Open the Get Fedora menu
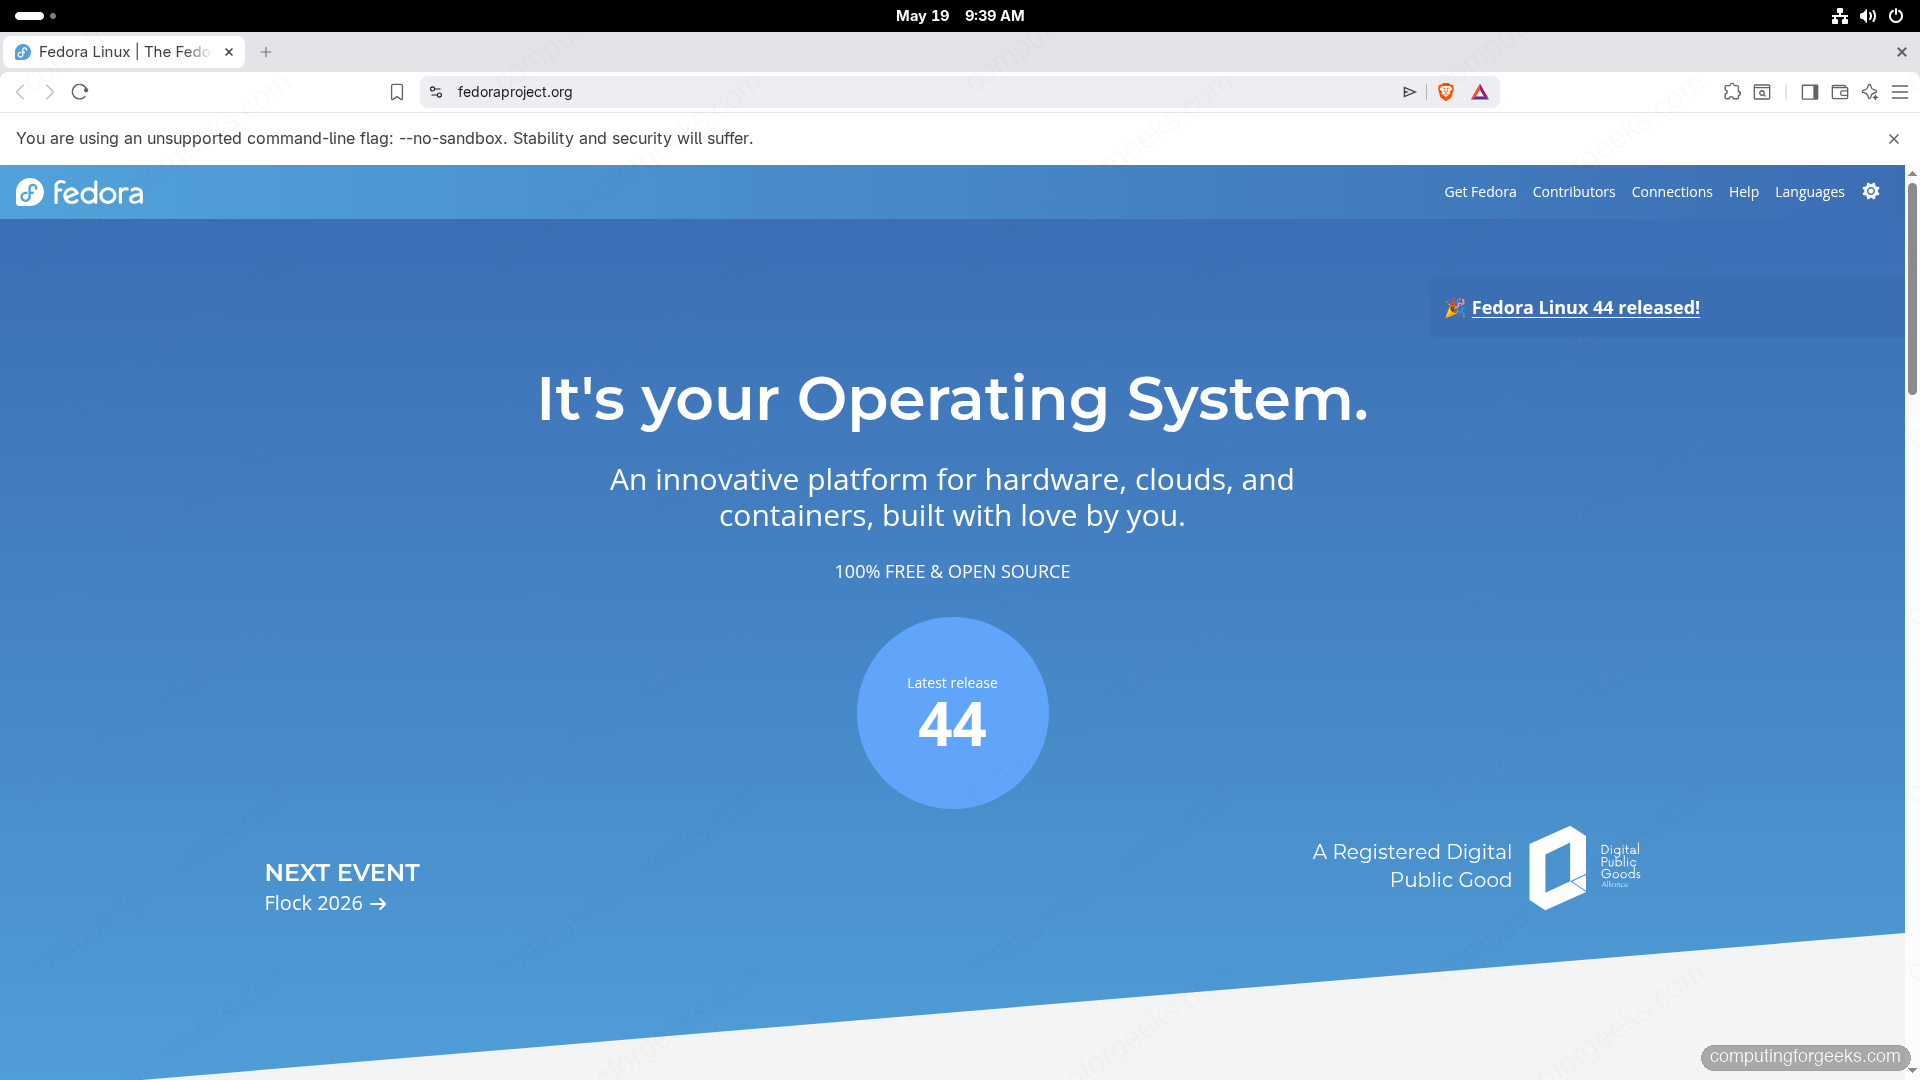The image size is (1920, 1080). point(1480,192)
